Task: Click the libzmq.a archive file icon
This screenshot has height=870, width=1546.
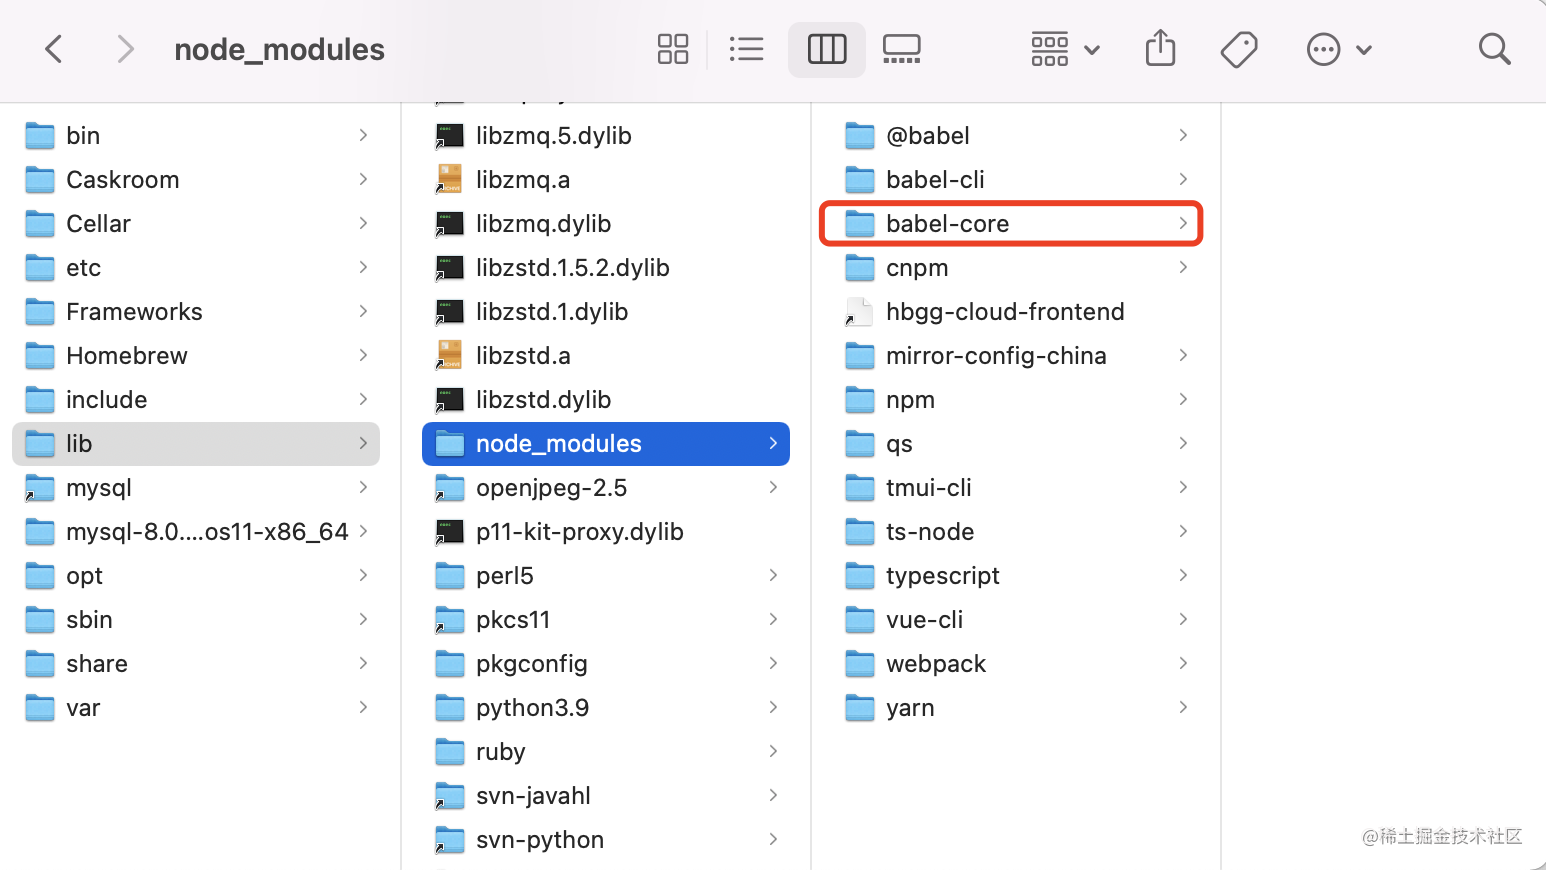Action: click(450, 179)
